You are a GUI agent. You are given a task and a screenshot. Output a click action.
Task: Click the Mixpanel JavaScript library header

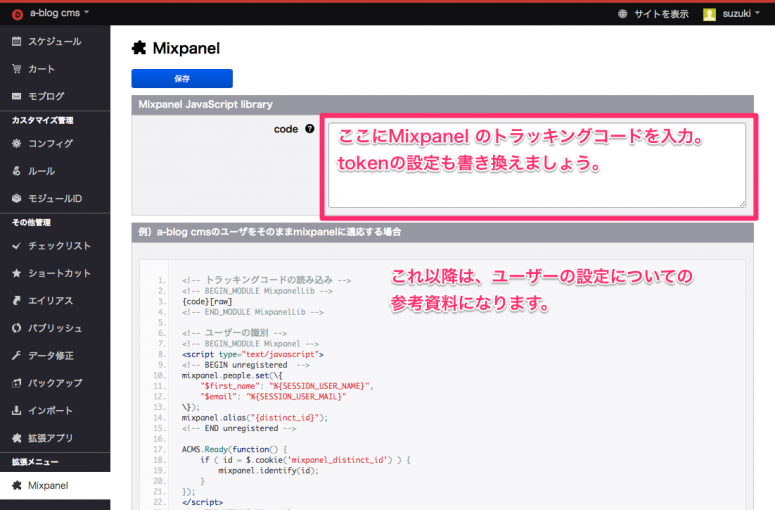click(x=442, y=105)
